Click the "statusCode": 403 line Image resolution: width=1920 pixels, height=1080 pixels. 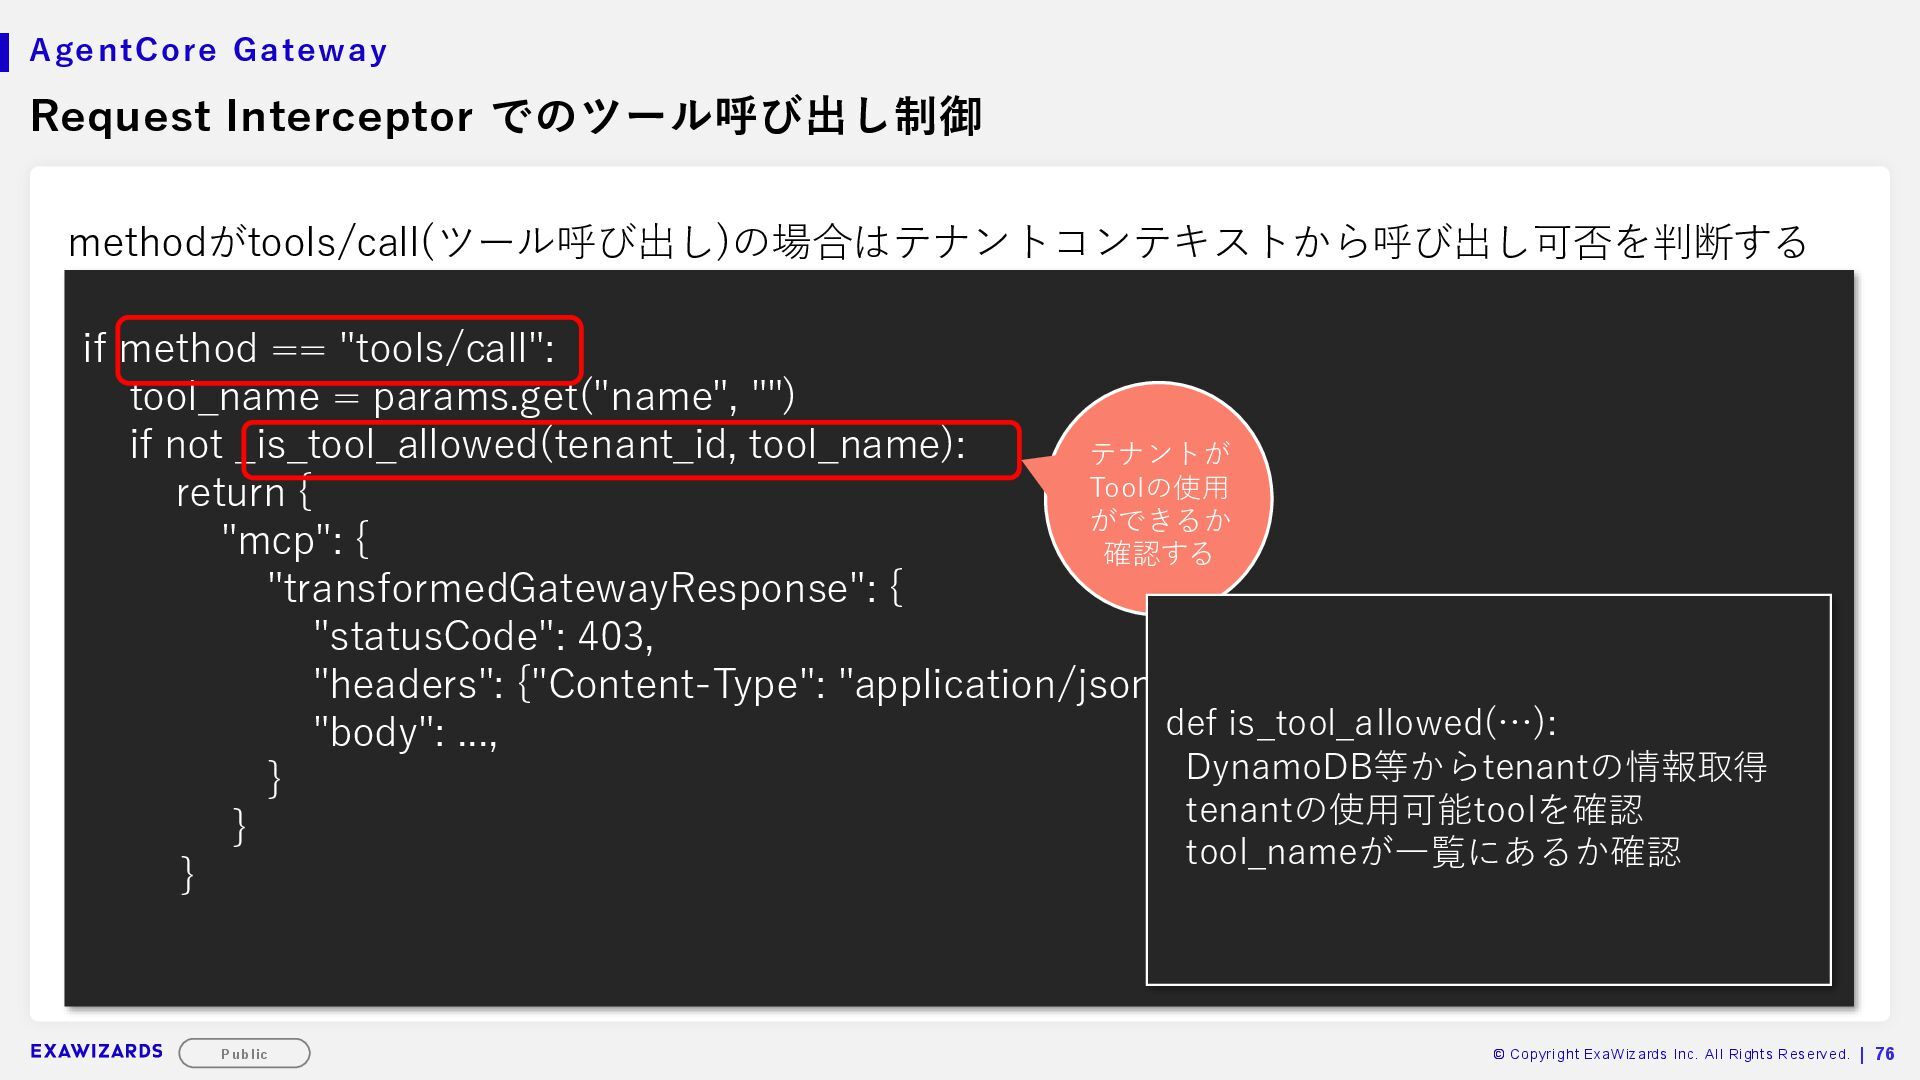tap(483, 637)
